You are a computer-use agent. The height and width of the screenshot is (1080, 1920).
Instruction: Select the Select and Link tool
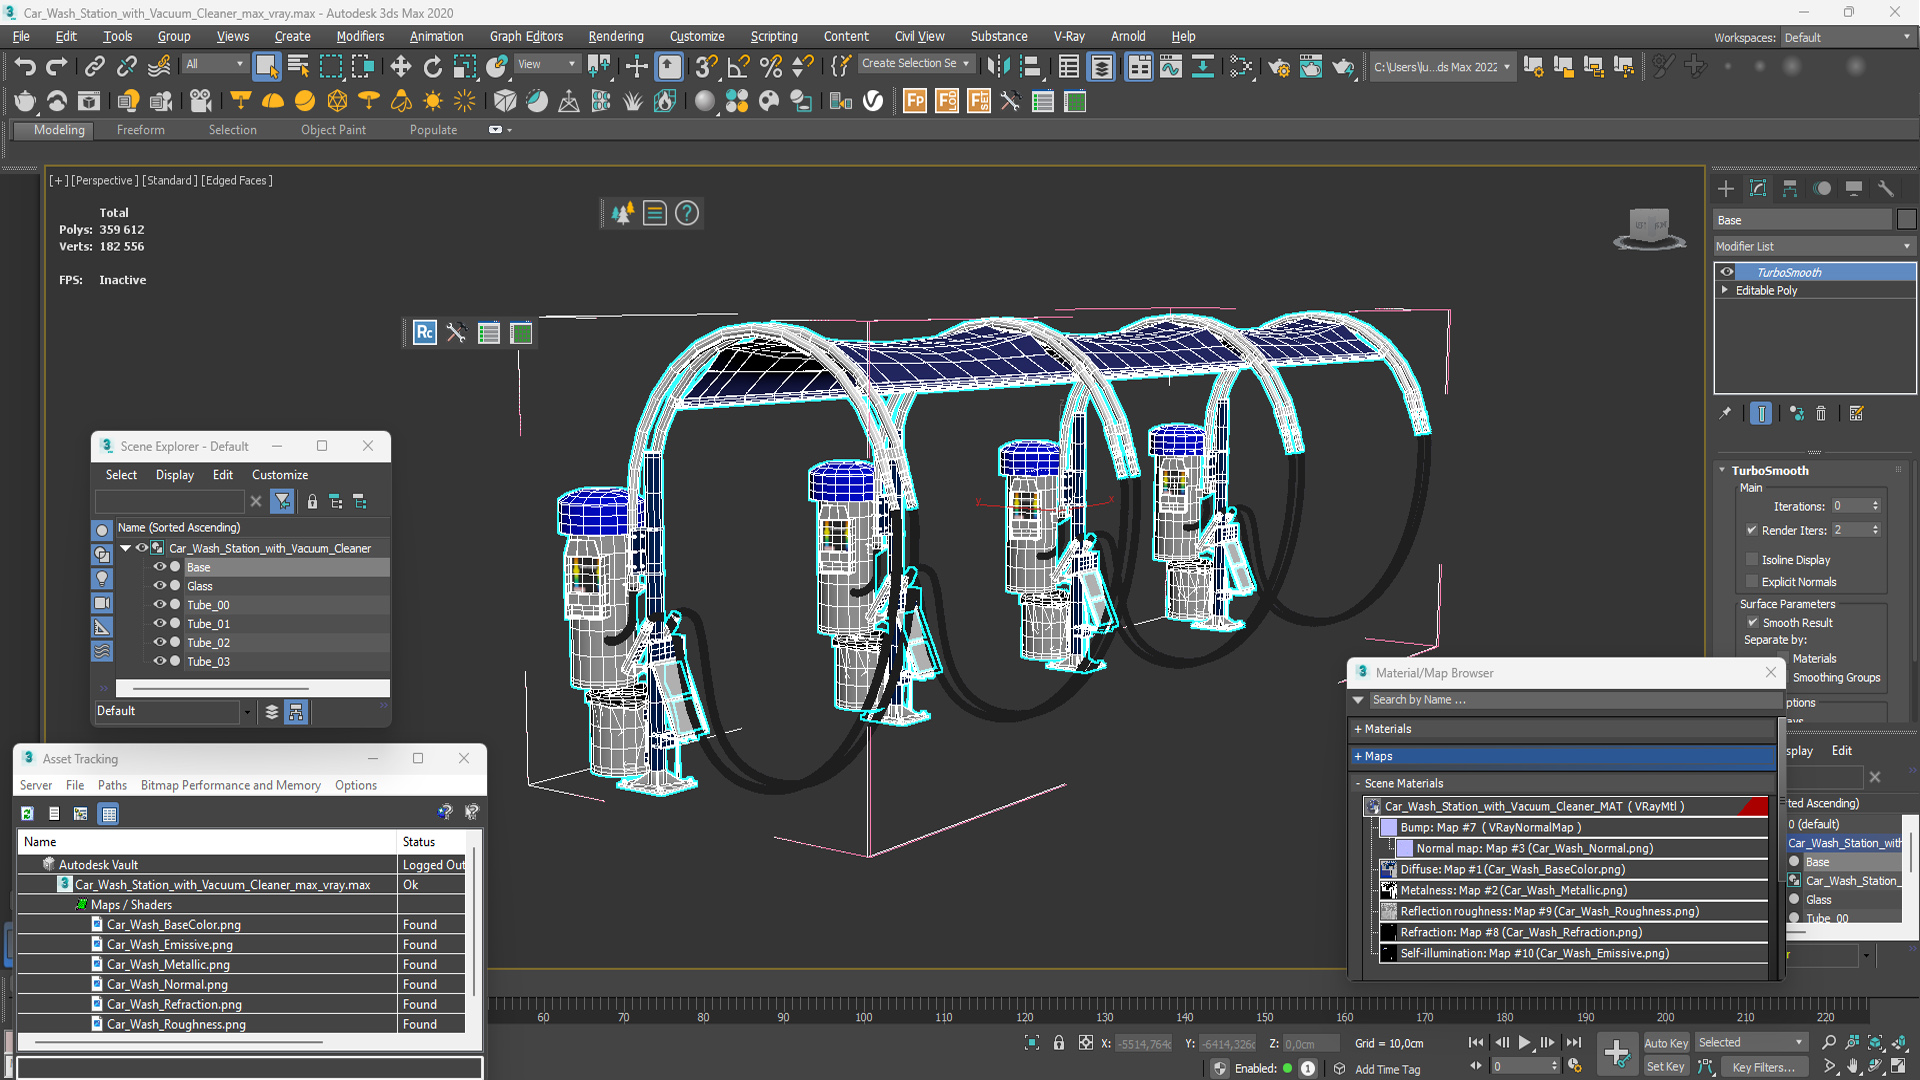pyautogui.click(x=94, y=67)
